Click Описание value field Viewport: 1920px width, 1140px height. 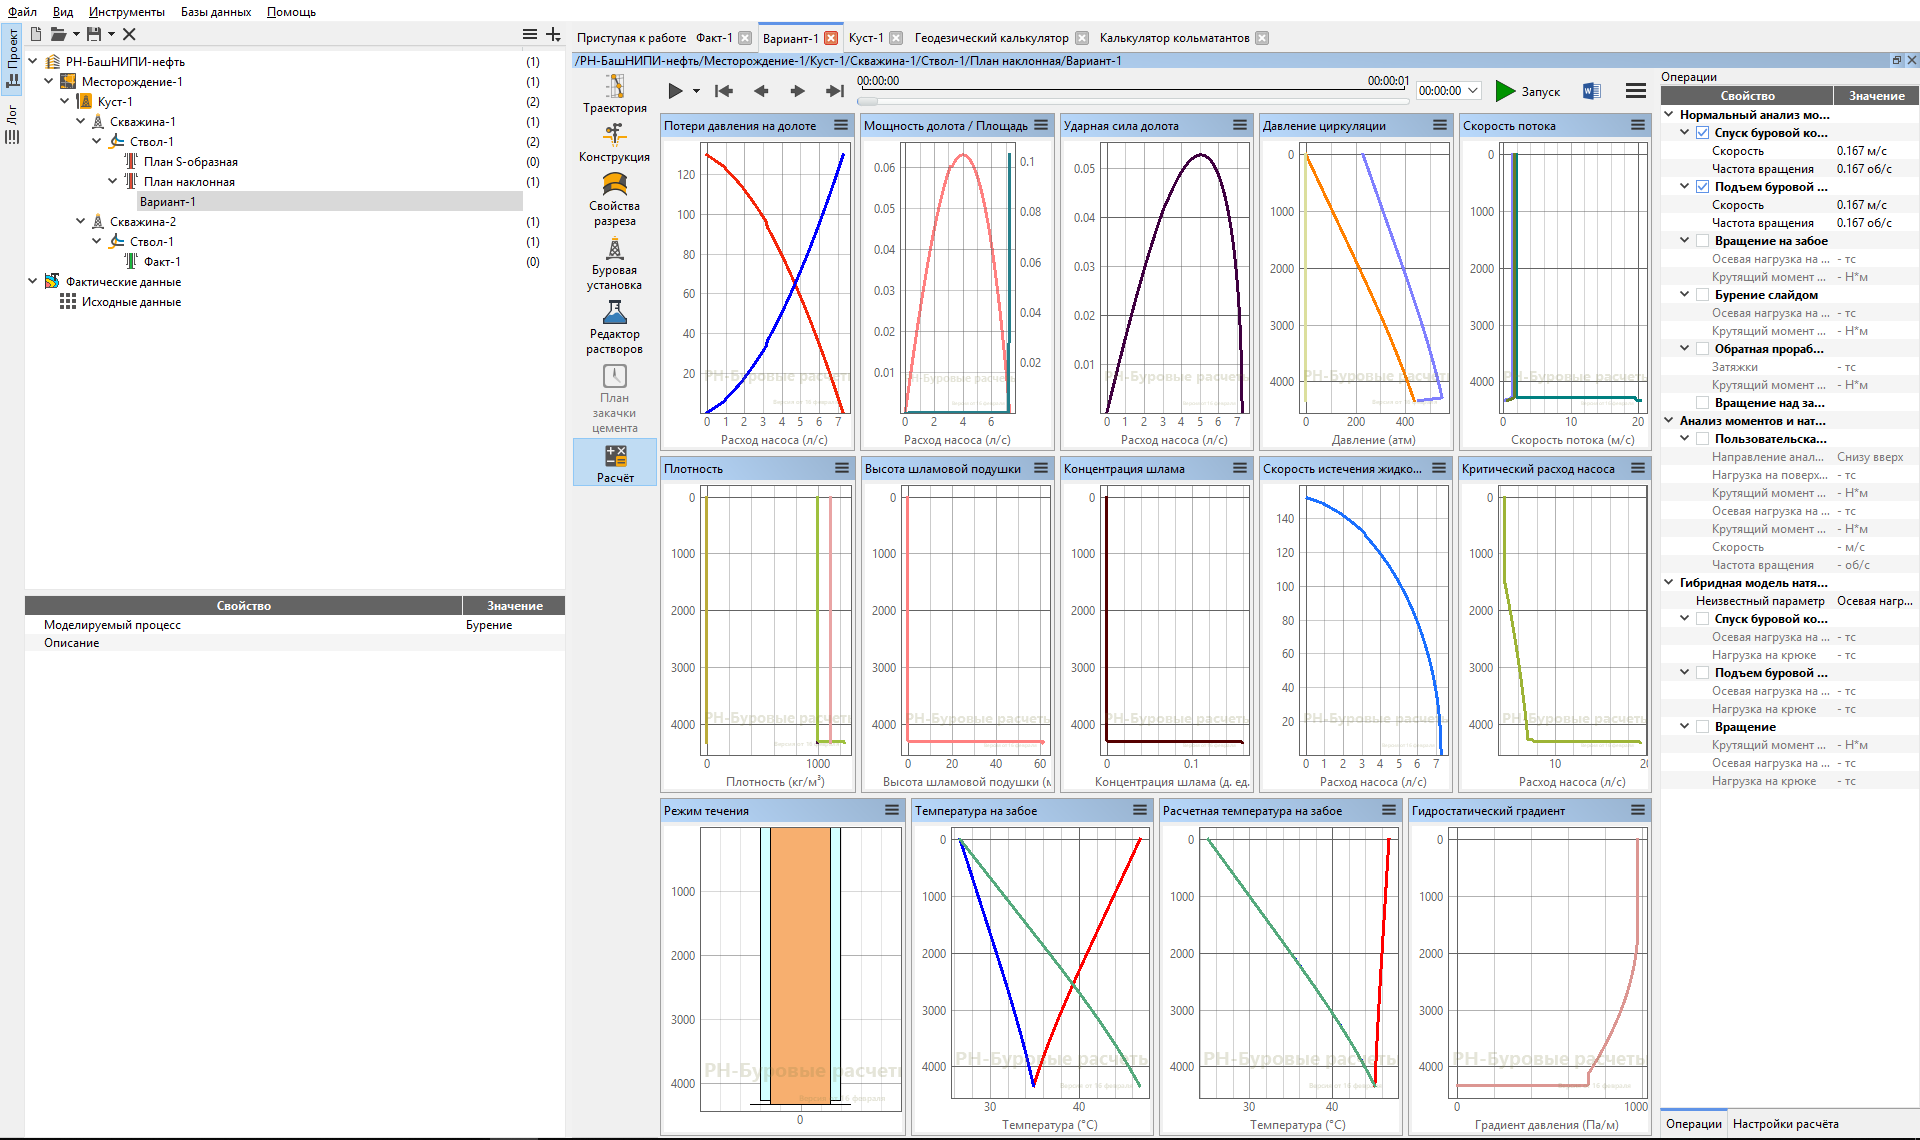tap(513, 643)
